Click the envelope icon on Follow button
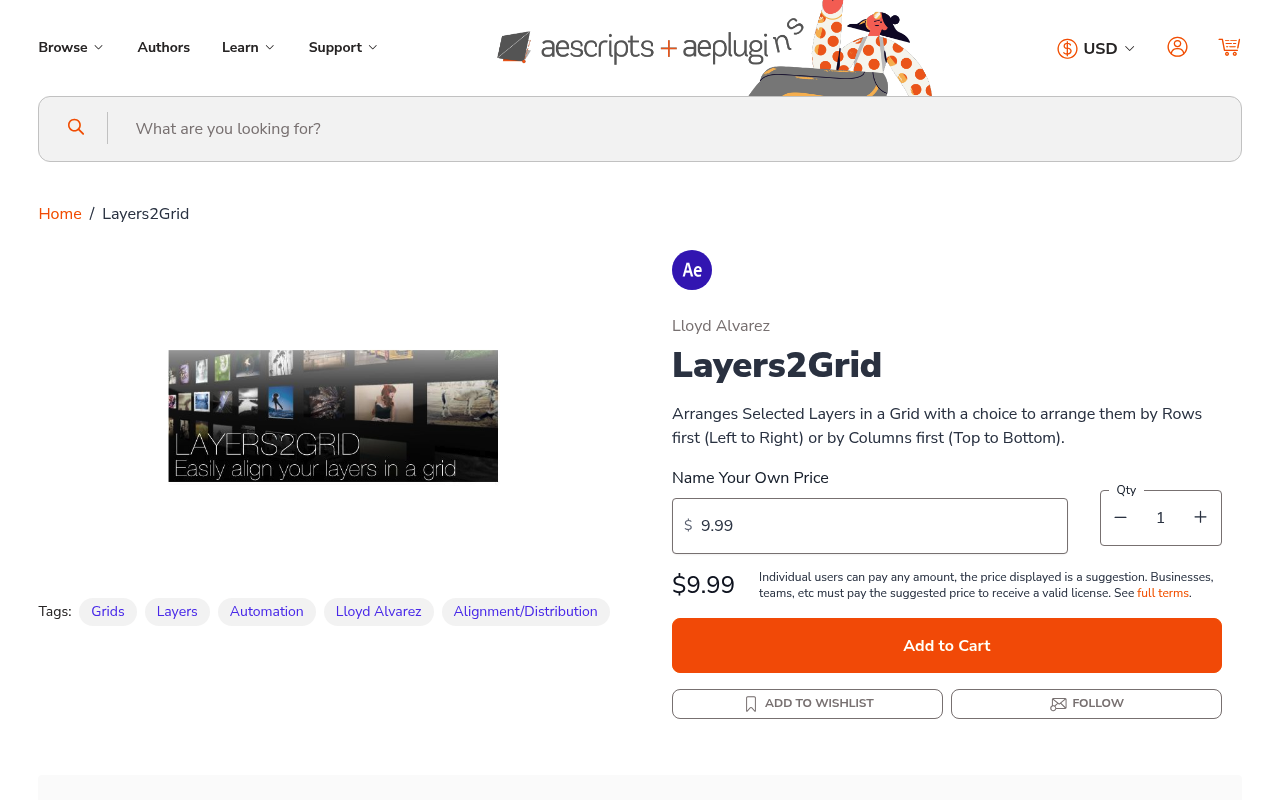The image size is (1280, 800). [x=1058, y=703]
